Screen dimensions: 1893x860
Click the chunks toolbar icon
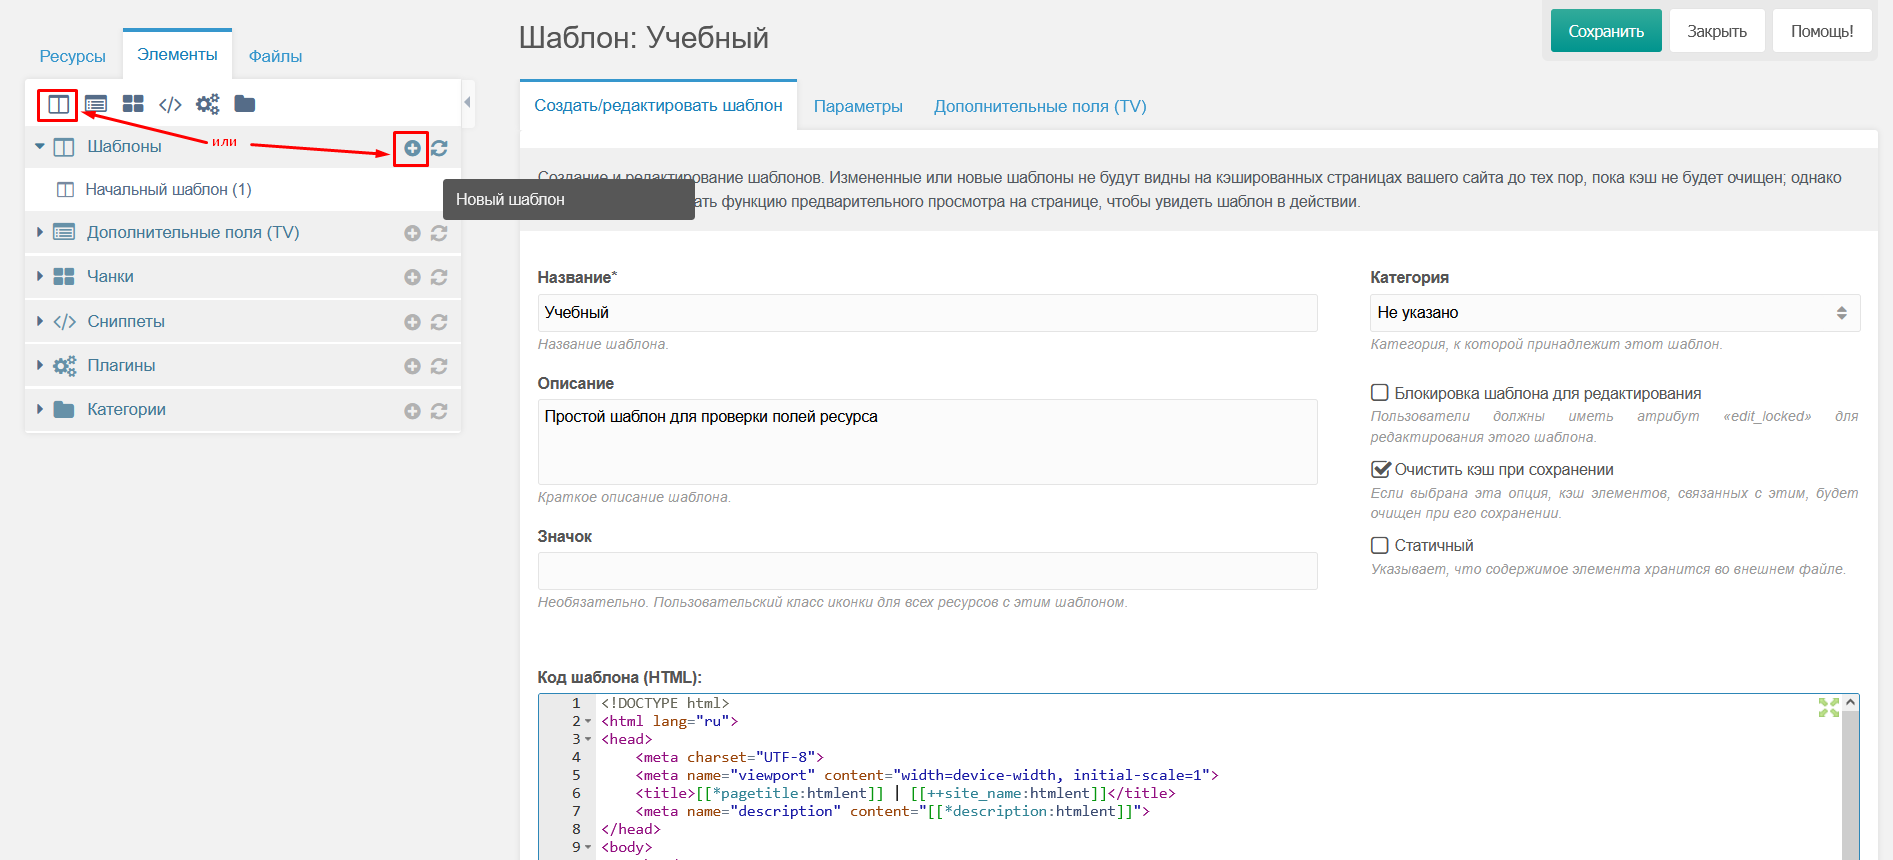[133, 104]
